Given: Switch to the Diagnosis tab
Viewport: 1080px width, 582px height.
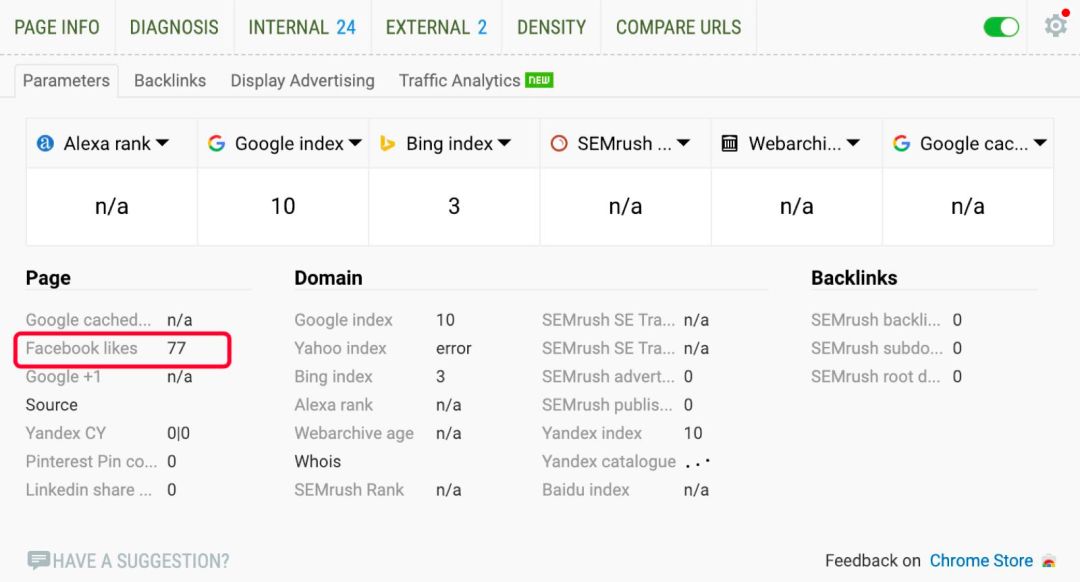Looking at the screenshot, I should pyautogui.click(x=174, y=27).
